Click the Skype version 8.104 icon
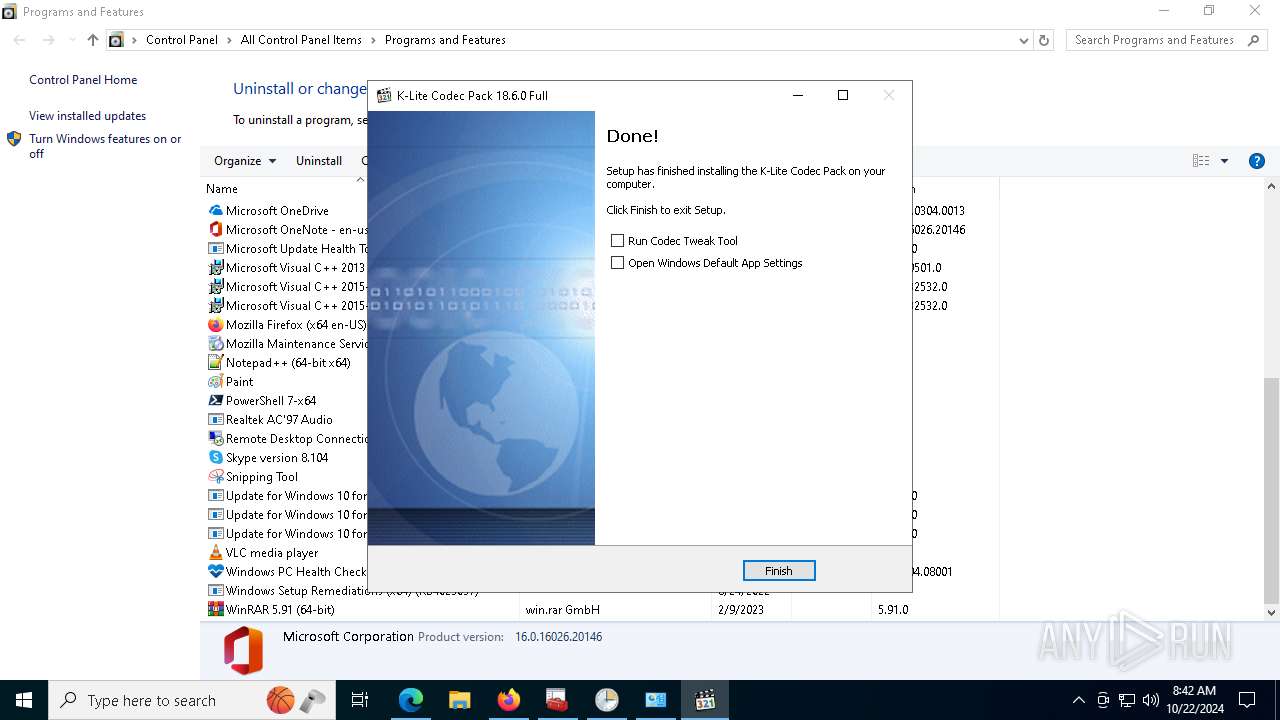Viewport: 1280px width, 720px height. click(215, 458)
